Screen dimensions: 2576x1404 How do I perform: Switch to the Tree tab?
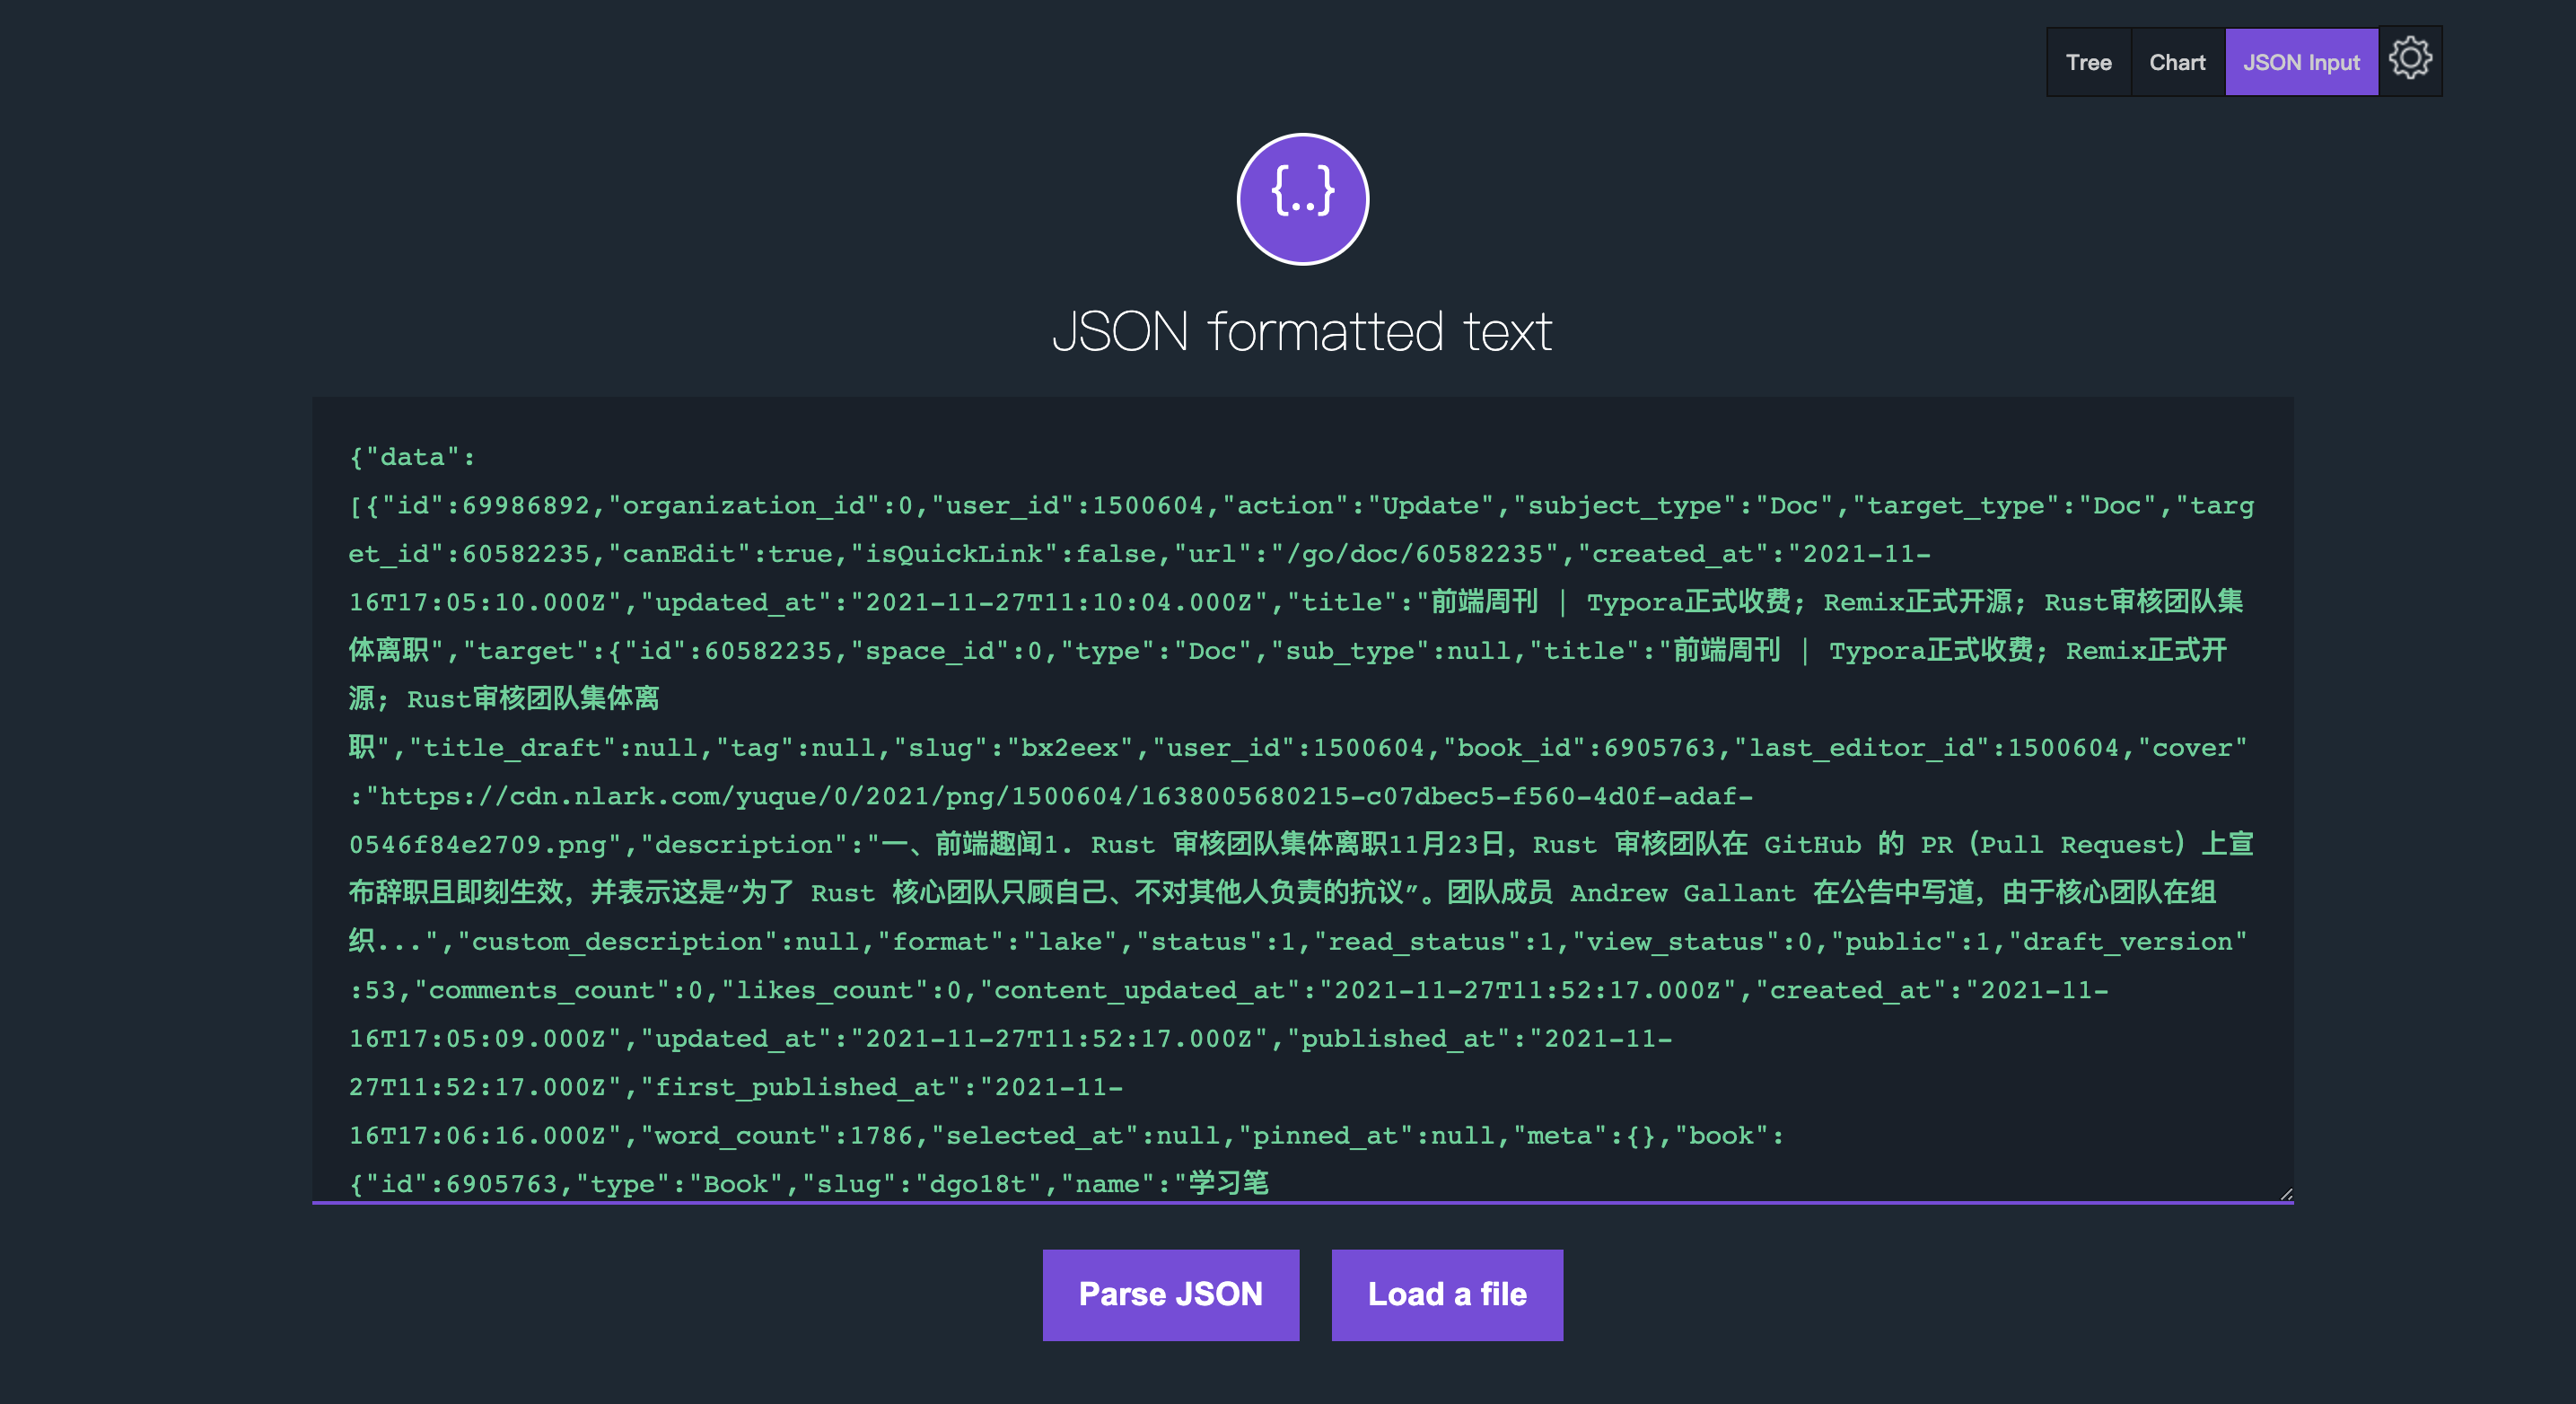point(2088,62)
